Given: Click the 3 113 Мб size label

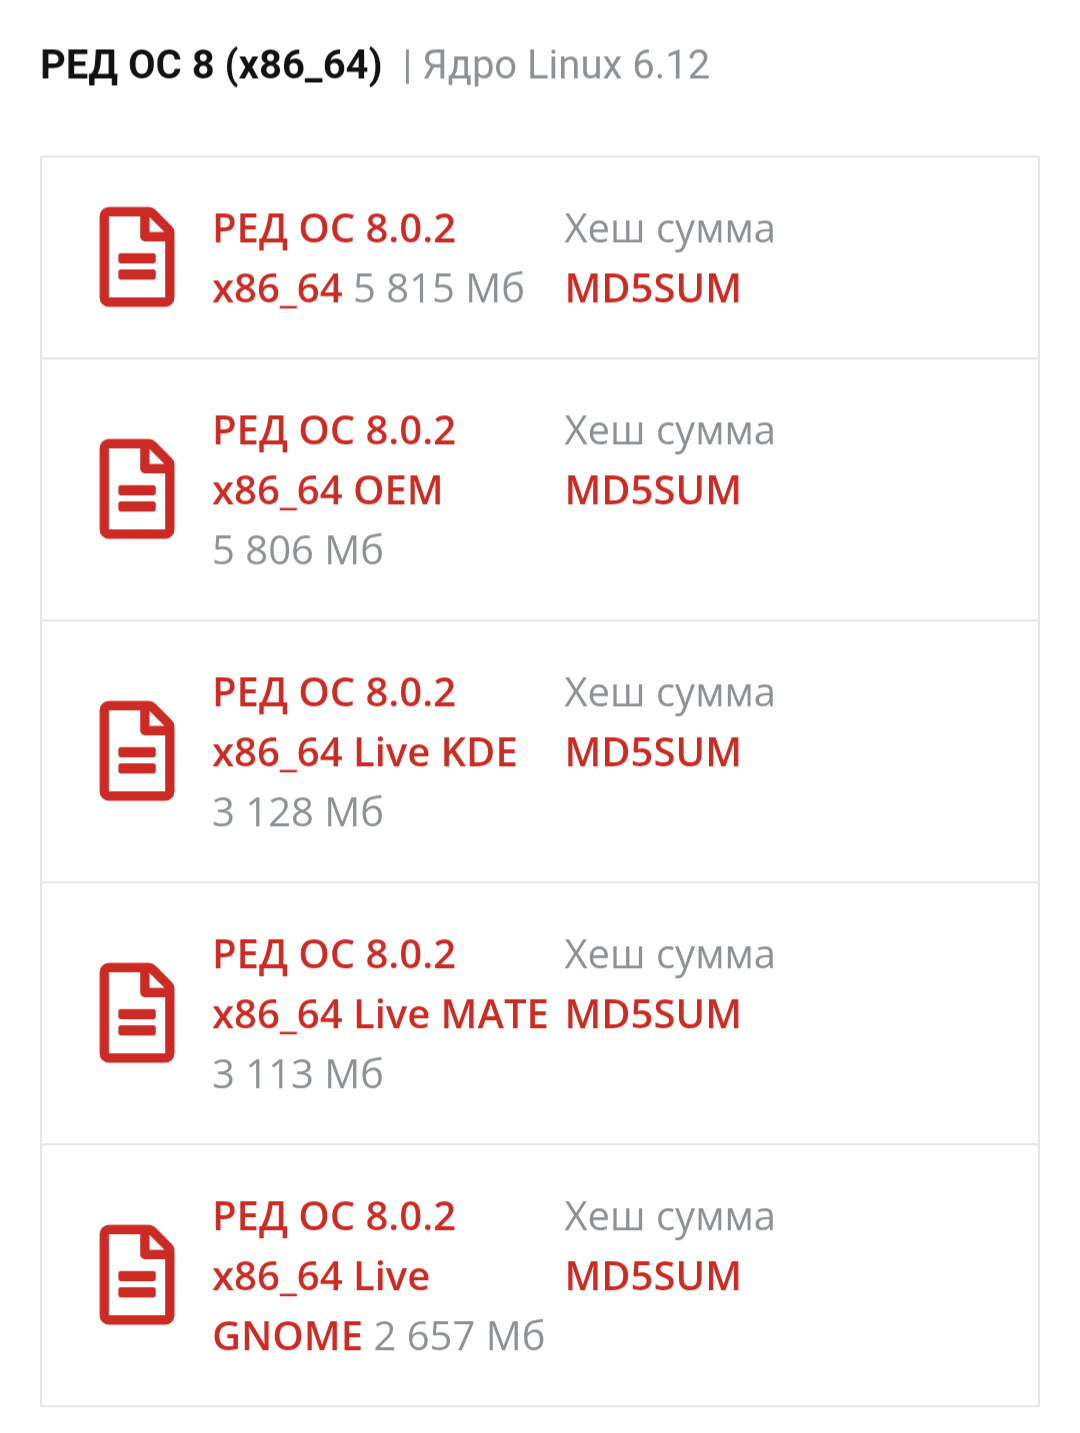Looking at the screenshot, I should pyautogui.click(x=298, y=1074).
